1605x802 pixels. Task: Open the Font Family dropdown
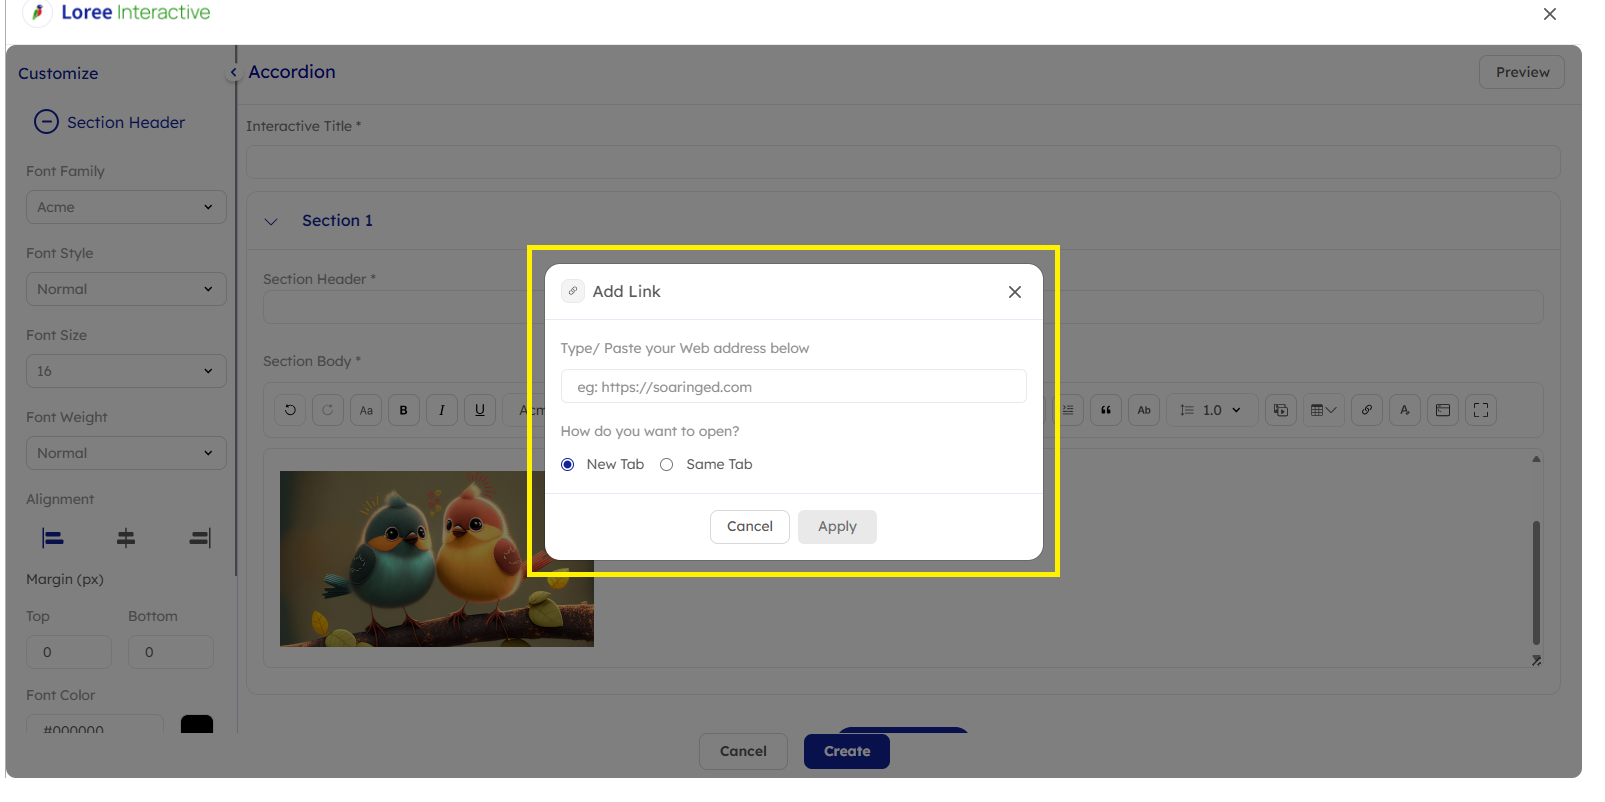point(126,207)
